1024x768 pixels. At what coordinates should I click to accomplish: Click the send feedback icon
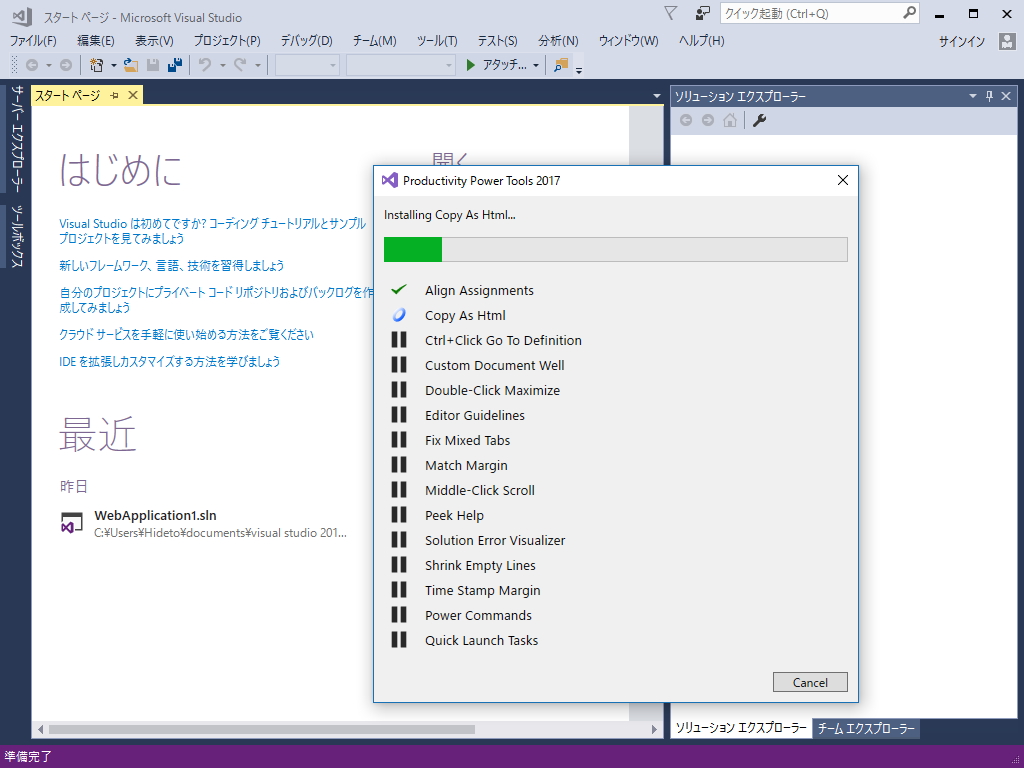pos(703,13)
